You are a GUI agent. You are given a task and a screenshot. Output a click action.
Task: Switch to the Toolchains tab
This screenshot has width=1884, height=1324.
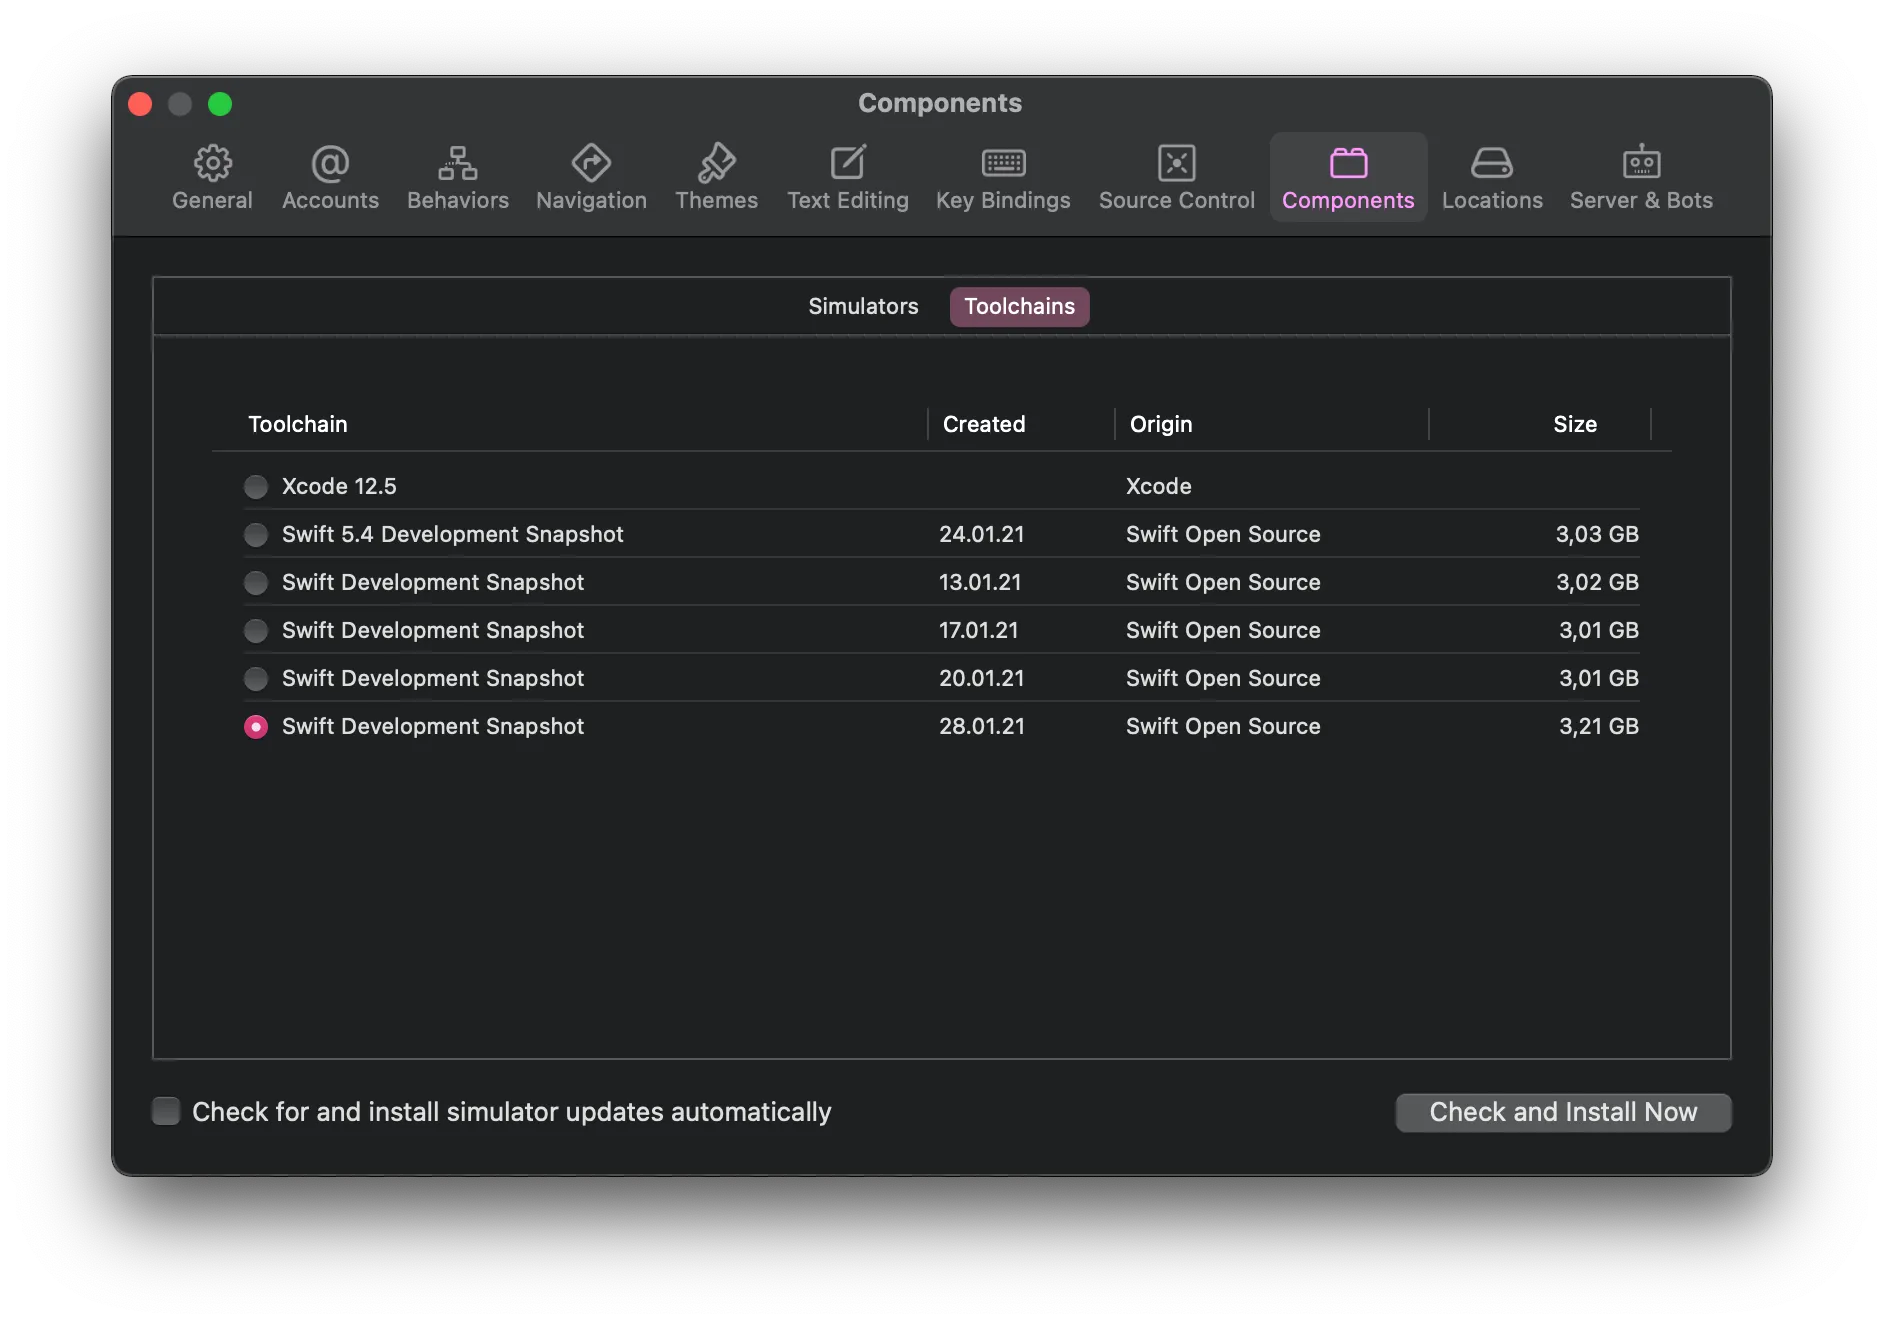pos(1018,306)
